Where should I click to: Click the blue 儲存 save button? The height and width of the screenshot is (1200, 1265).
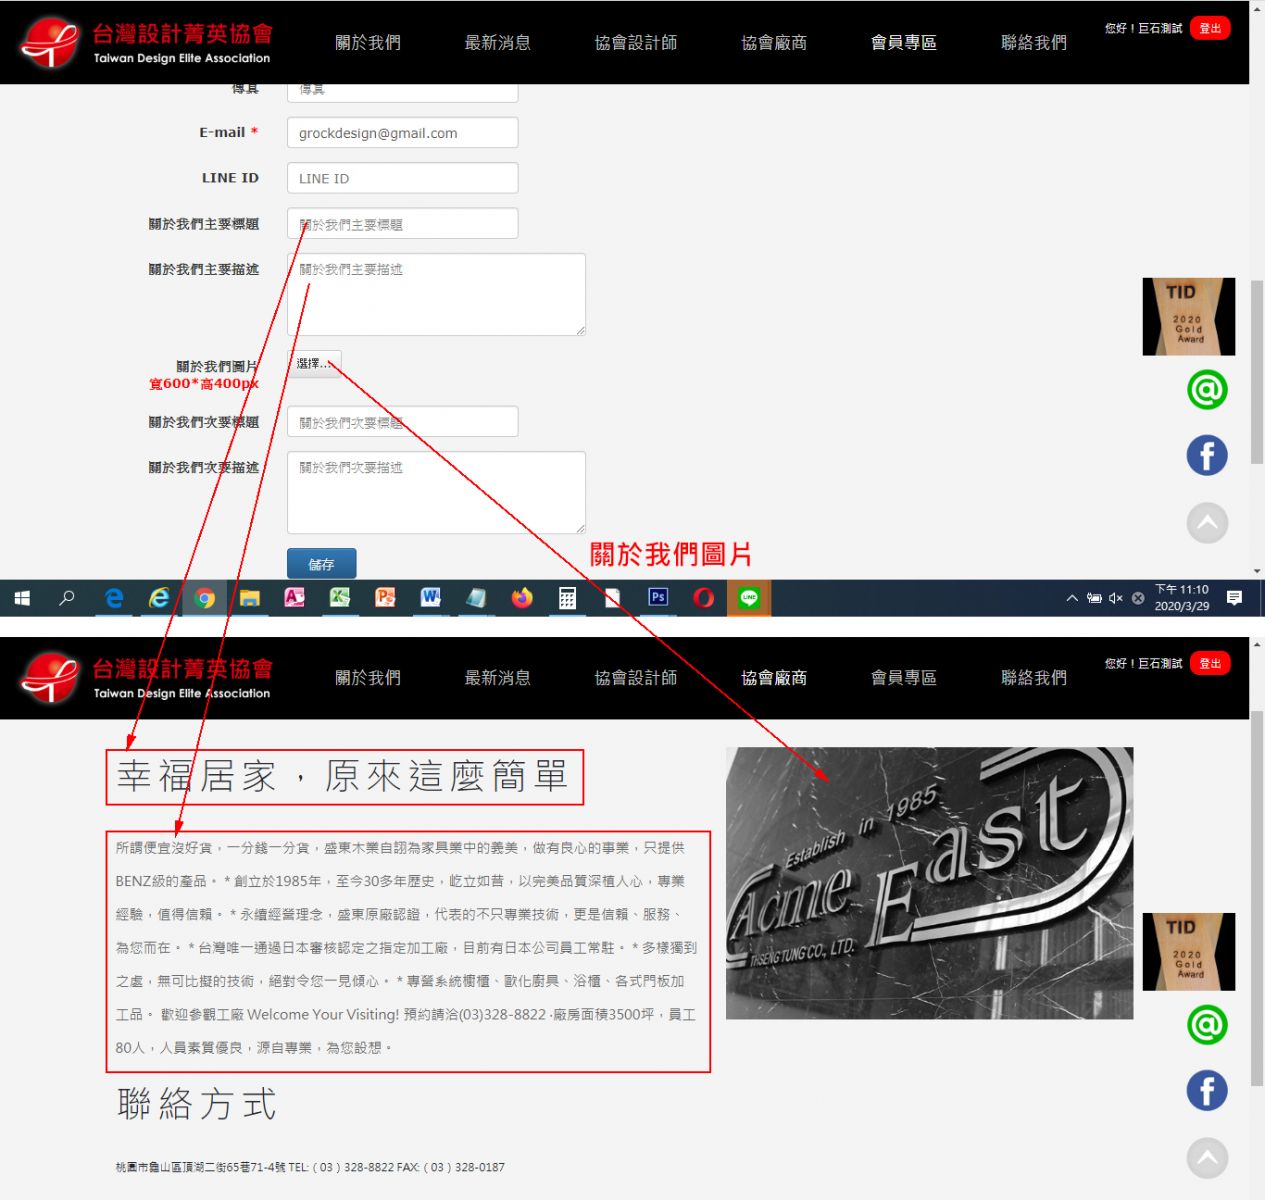coord(321,564)
